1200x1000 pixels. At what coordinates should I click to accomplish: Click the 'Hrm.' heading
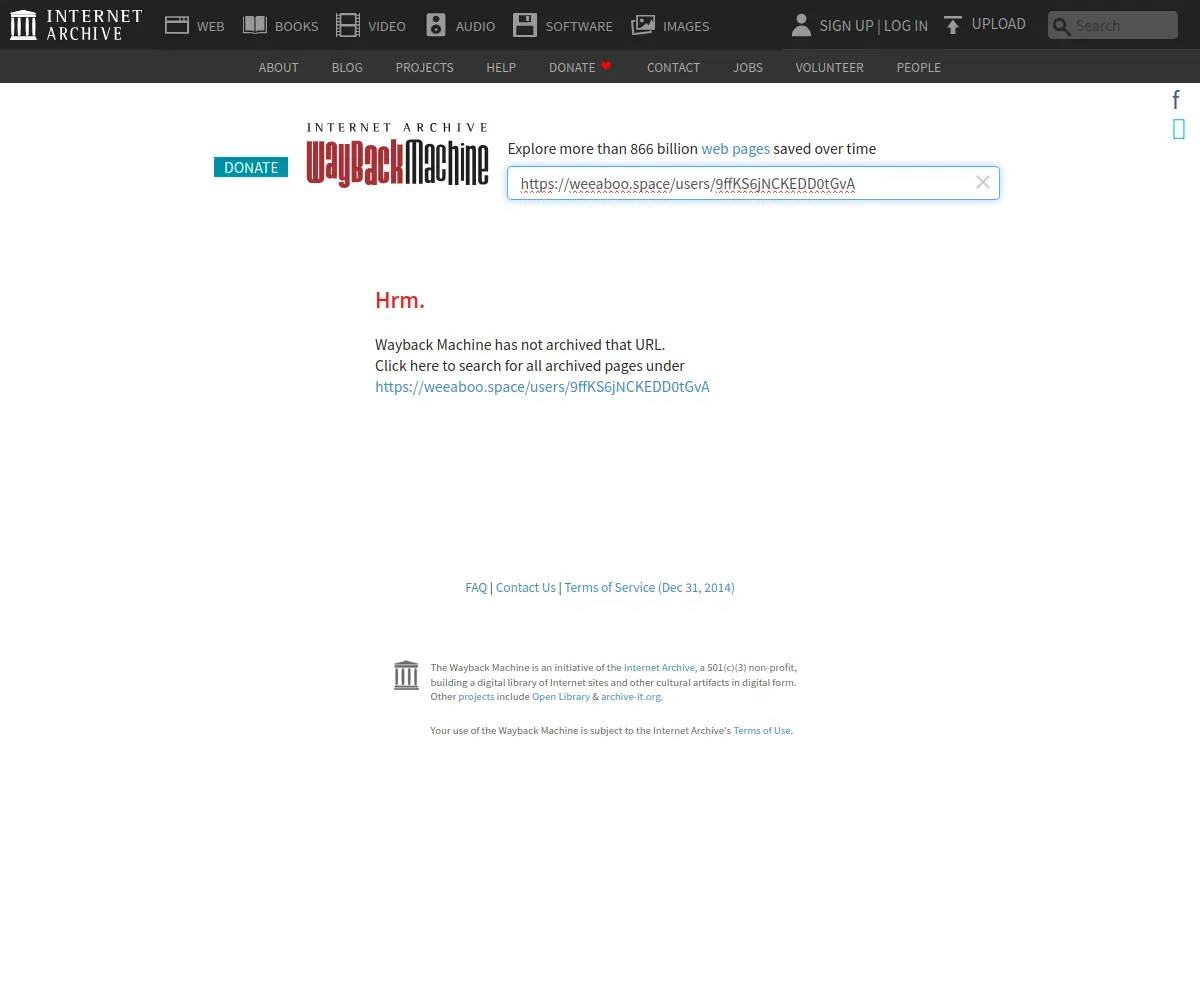click(400, 300)
